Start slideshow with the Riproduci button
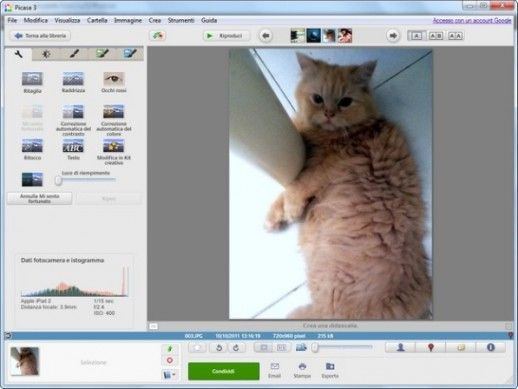The width and height of the screenshot is (518, 389). point(226,36)
